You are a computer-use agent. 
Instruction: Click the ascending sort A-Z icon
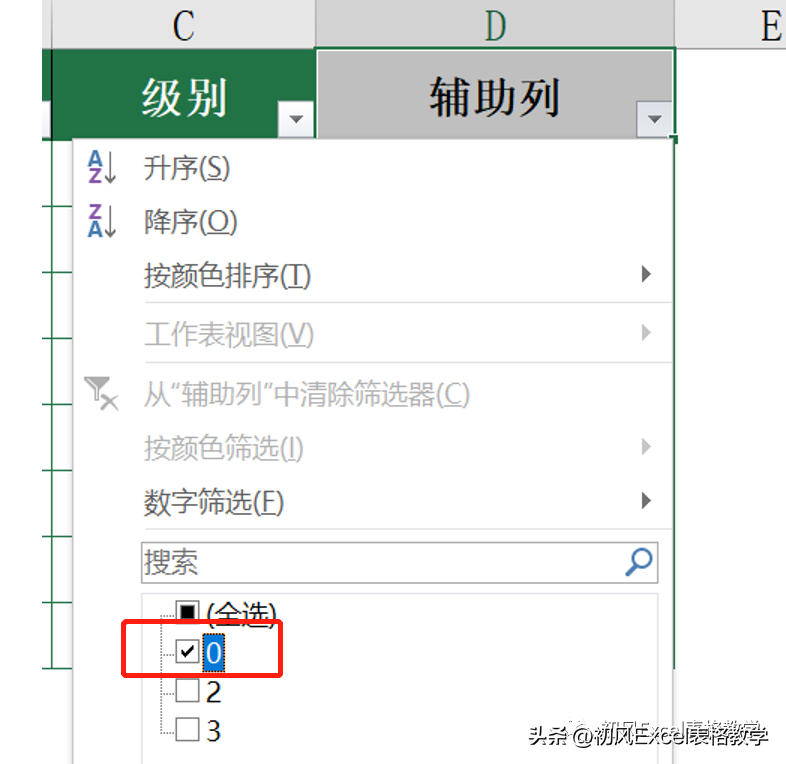tap(102, 167)
